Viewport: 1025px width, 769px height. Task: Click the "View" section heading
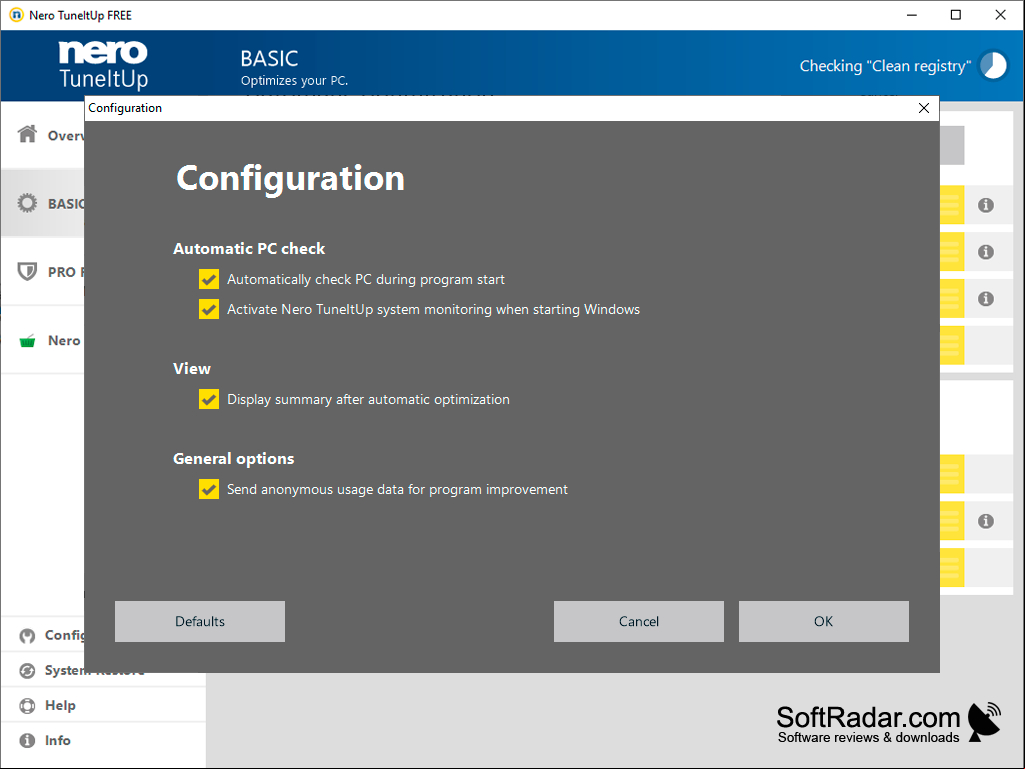pyautogui.click(x=192, y=369)
